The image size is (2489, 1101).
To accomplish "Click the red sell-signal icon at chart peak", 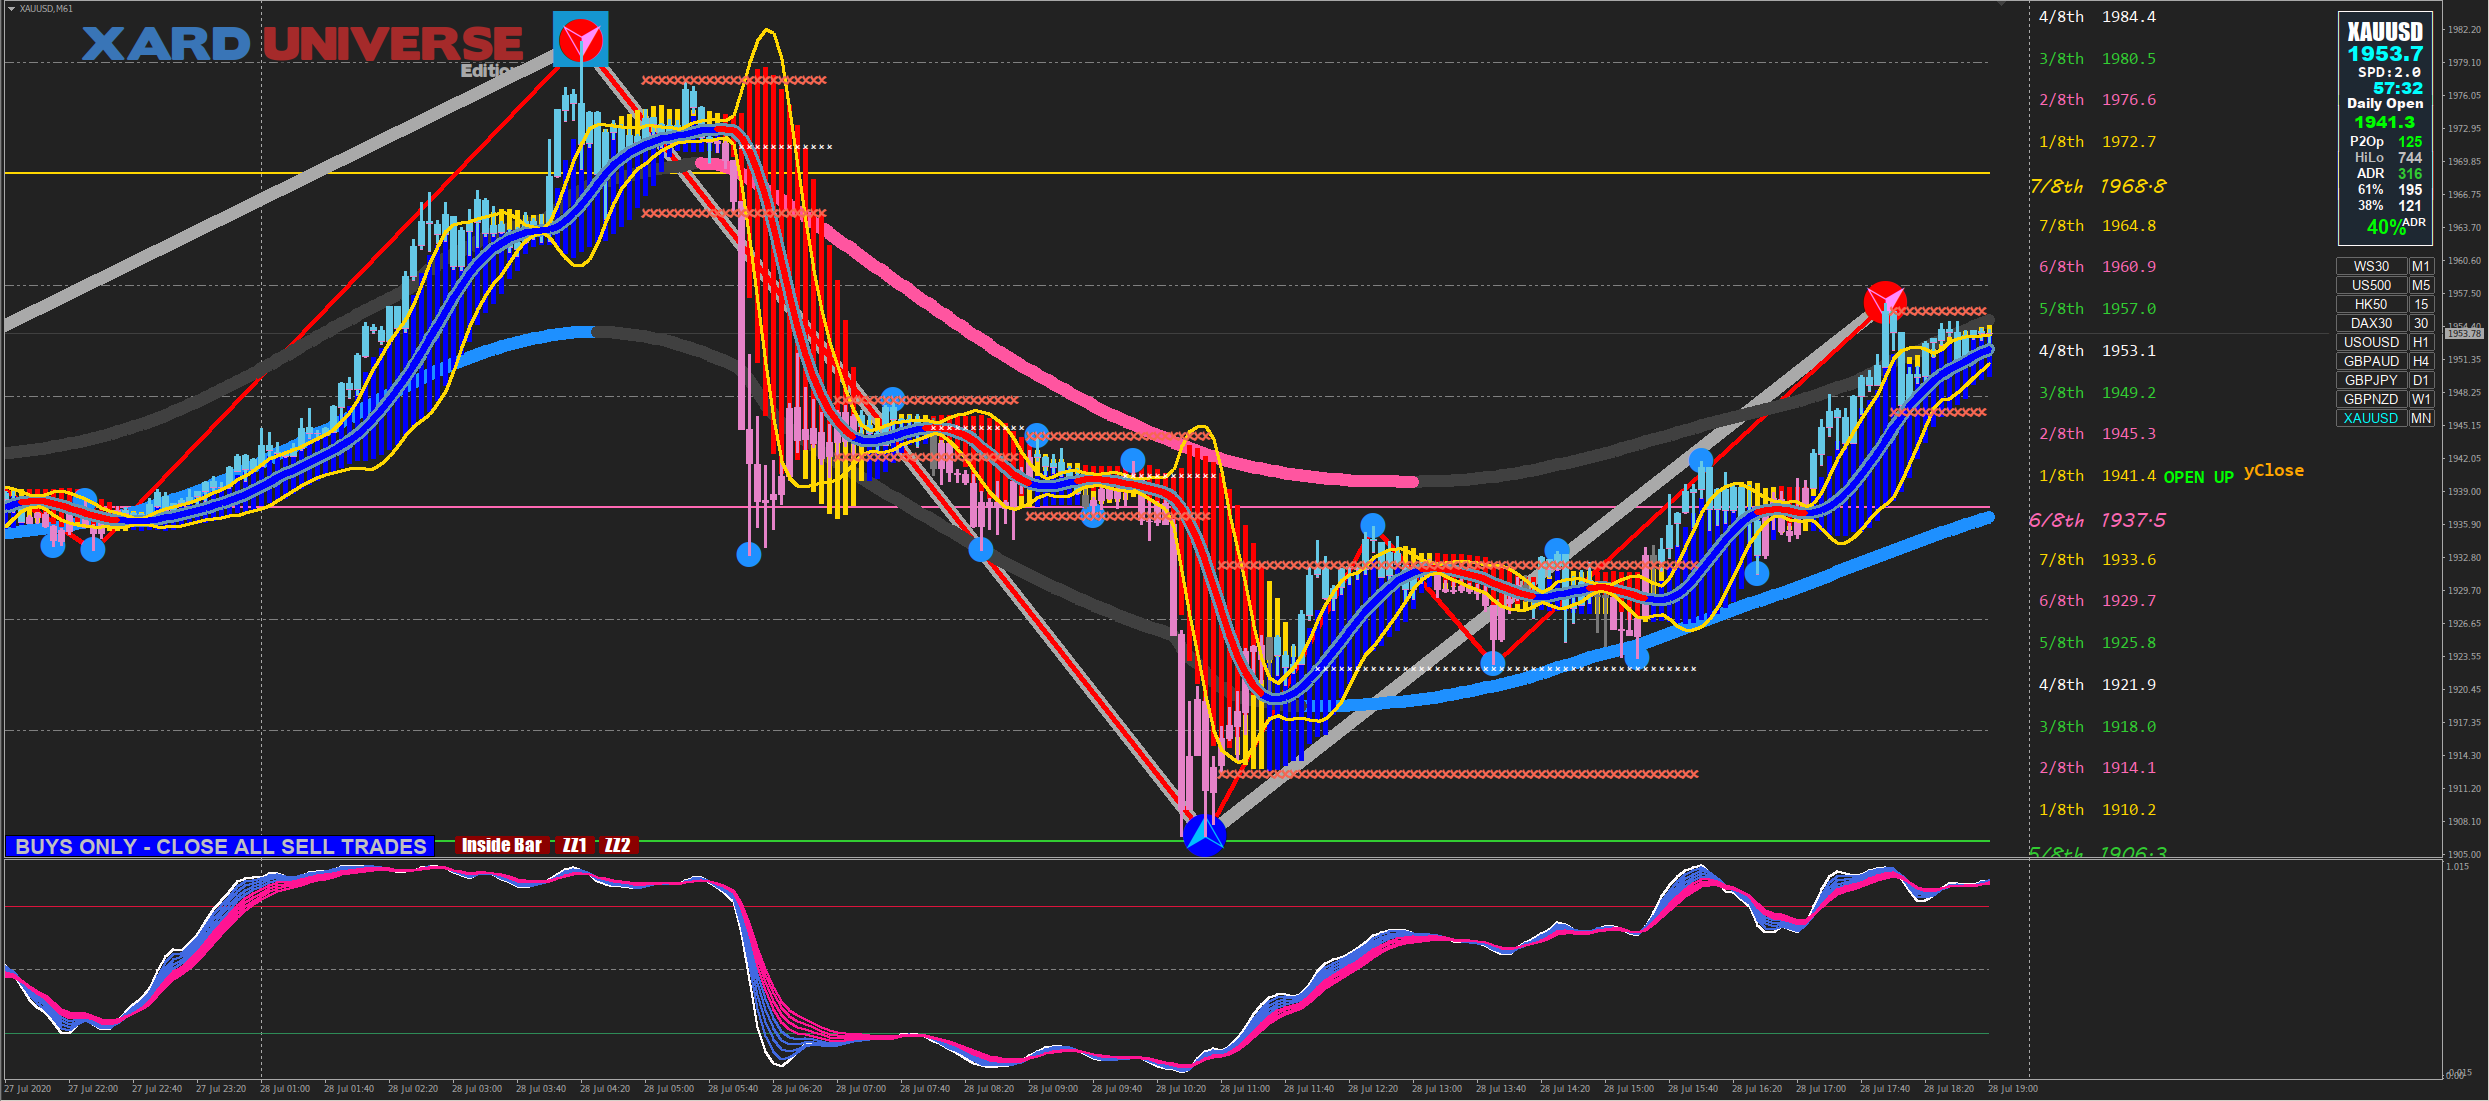I will [580, 39].
